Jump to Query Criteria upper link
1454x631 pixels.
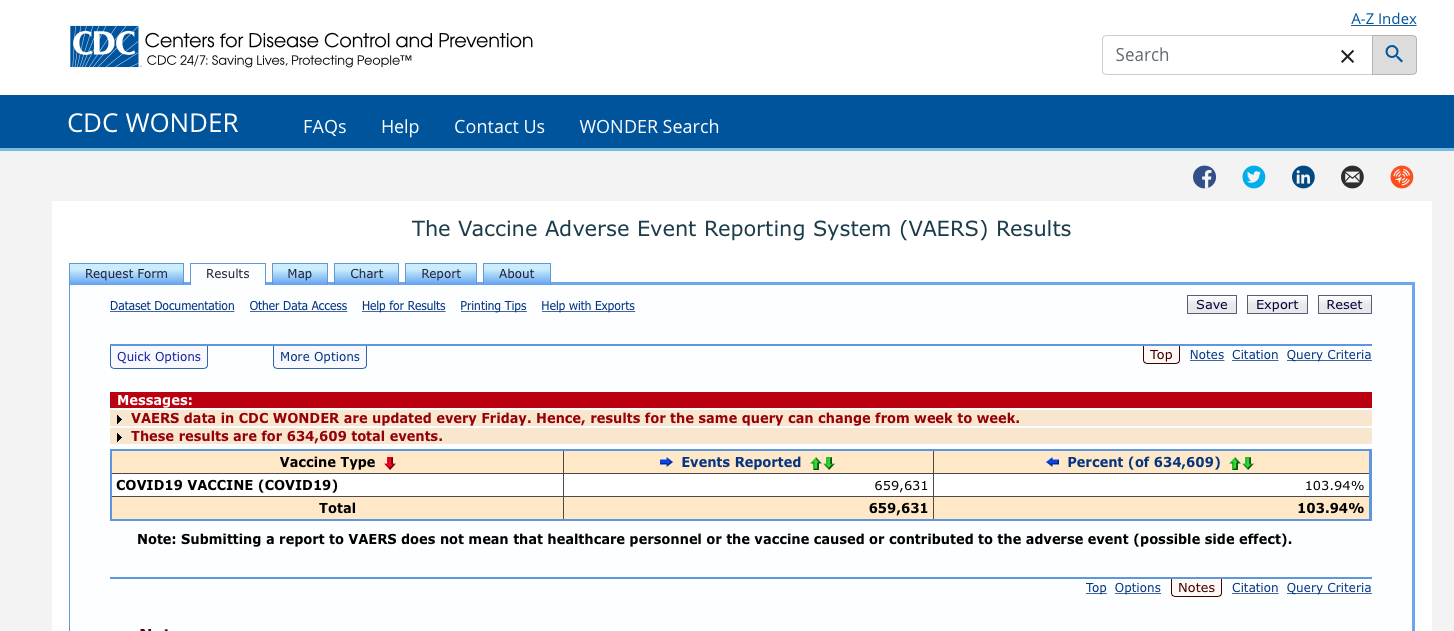point(1329,355)
